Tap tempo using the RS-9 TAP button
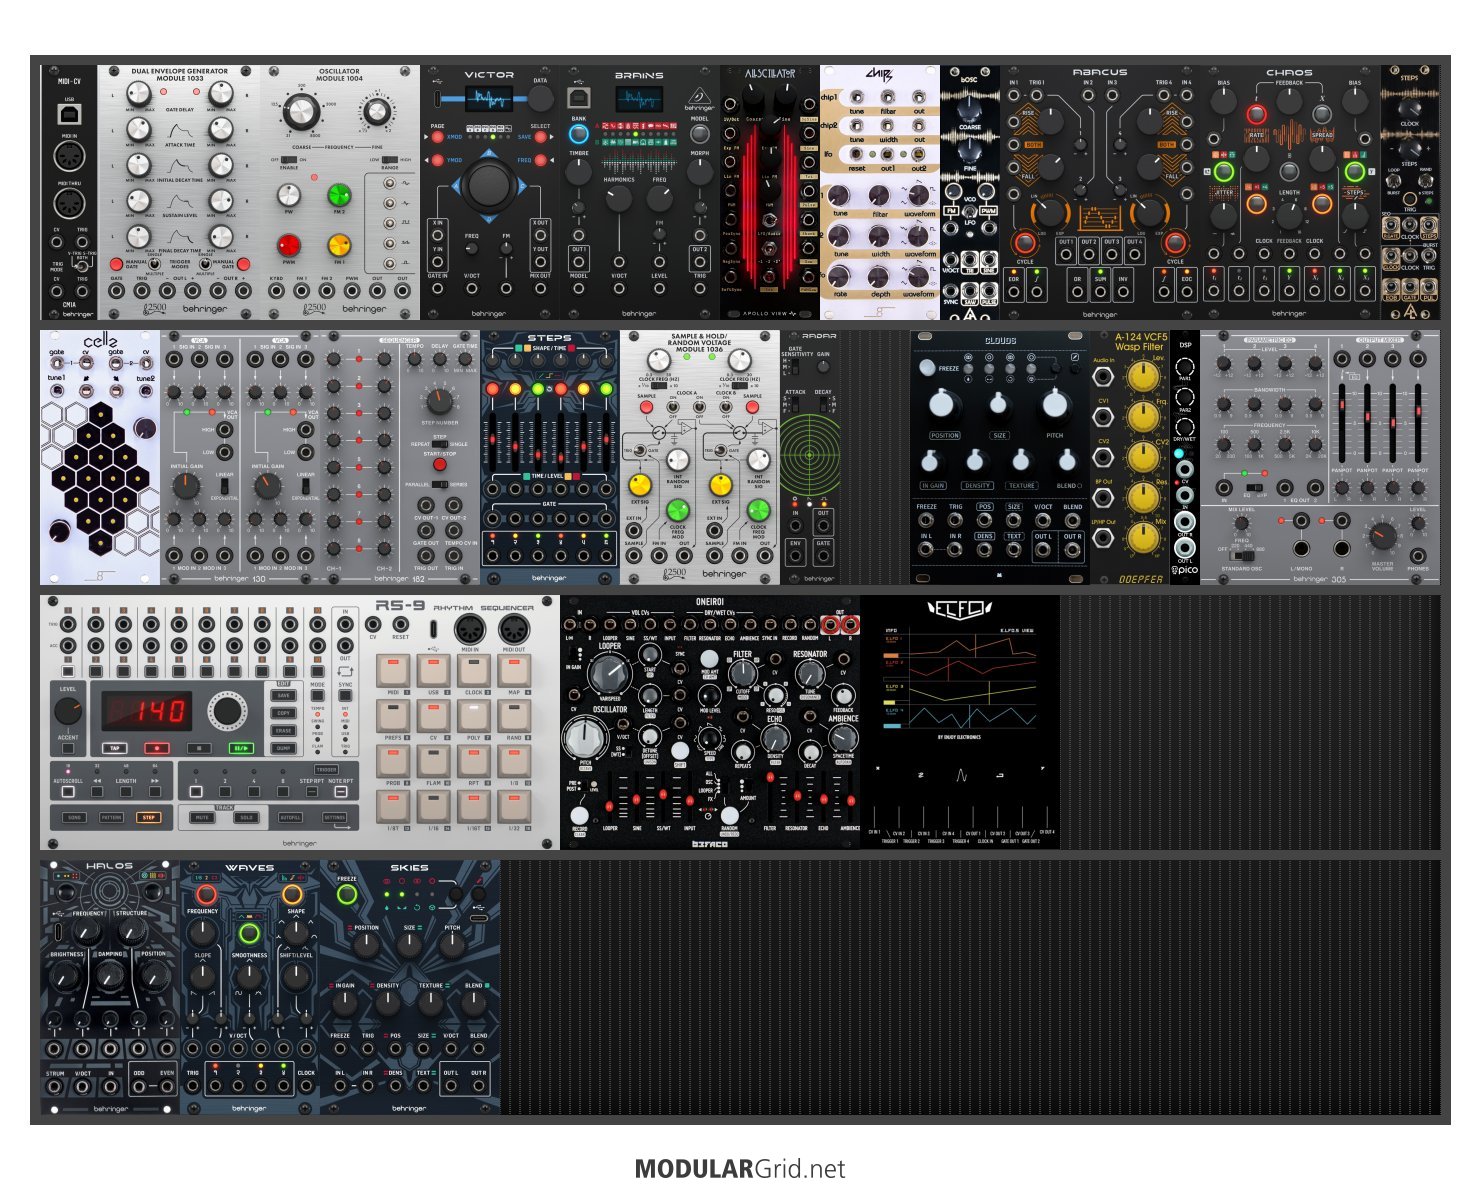The image size is (1481, 1190). coord(114,747)
